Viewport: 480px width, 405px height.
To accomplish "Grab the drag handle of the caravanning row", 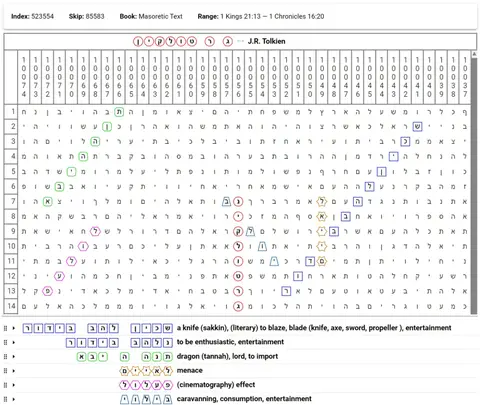I will (5, 399).
